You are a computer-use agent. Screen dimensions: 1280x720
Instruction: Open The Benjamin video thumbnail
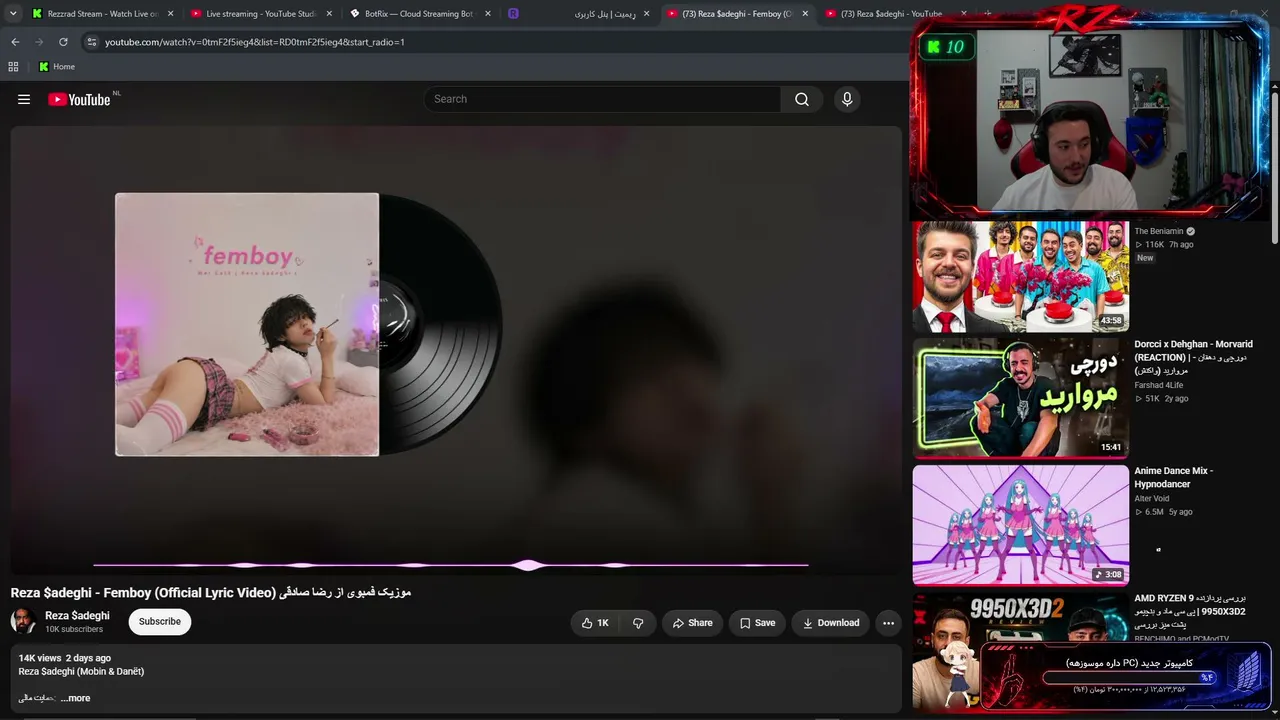point(1021,276)
